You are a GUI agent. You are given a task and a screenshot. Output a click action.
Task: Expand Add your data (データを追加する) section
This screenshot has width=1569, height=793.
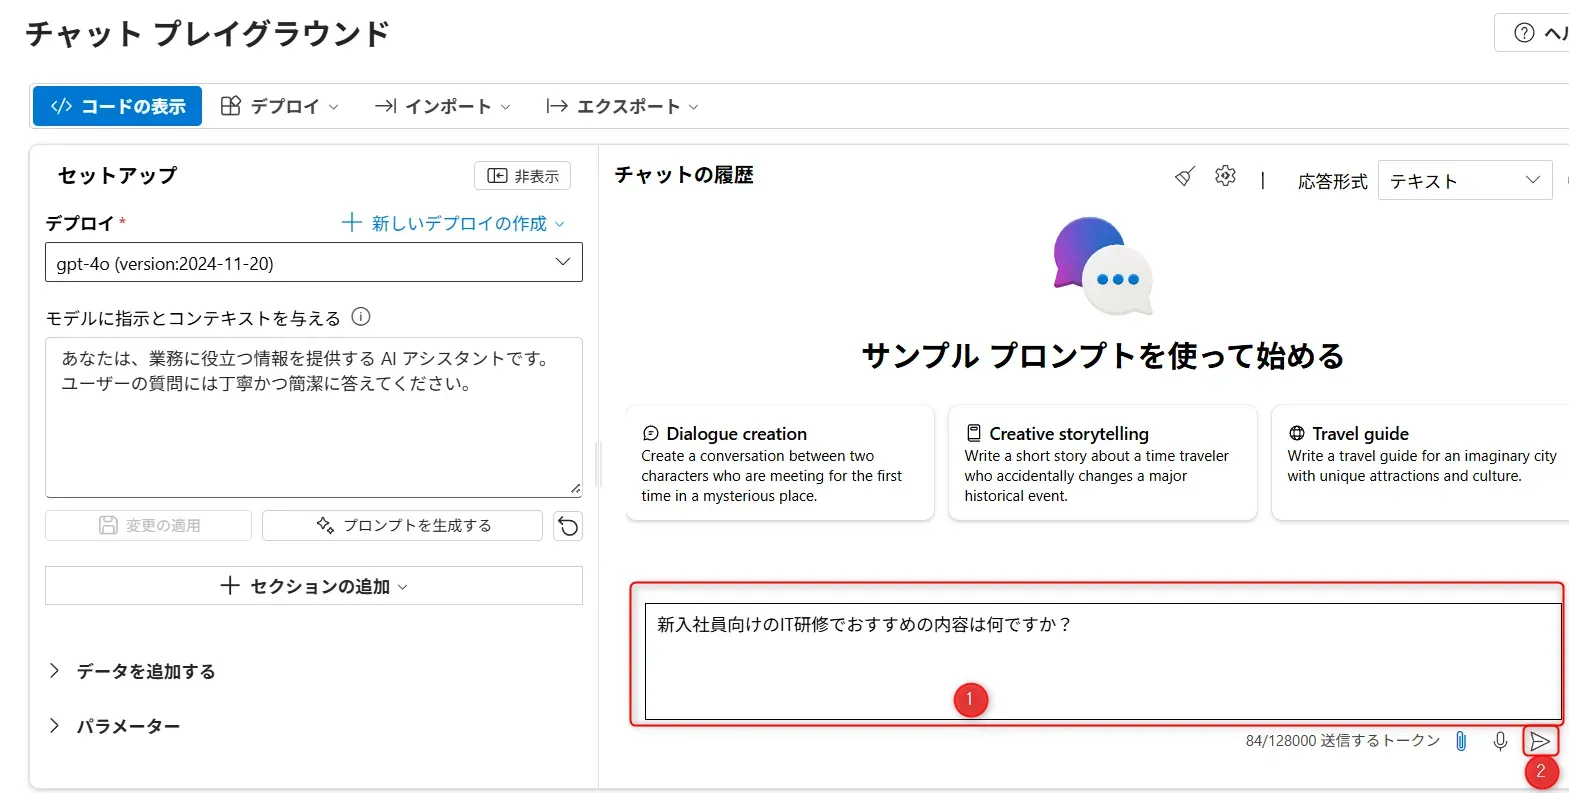132,671
